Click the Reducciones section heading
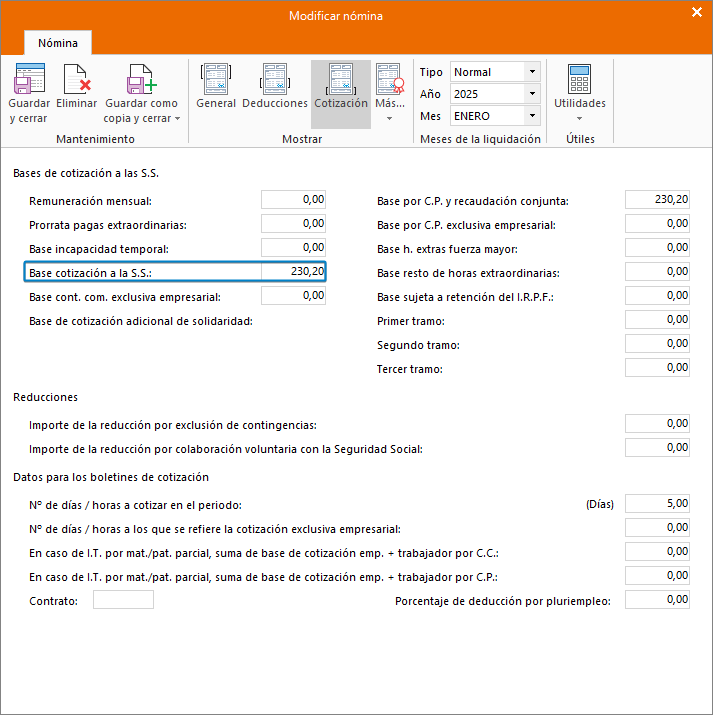The image size is (713, 715). 46,397
